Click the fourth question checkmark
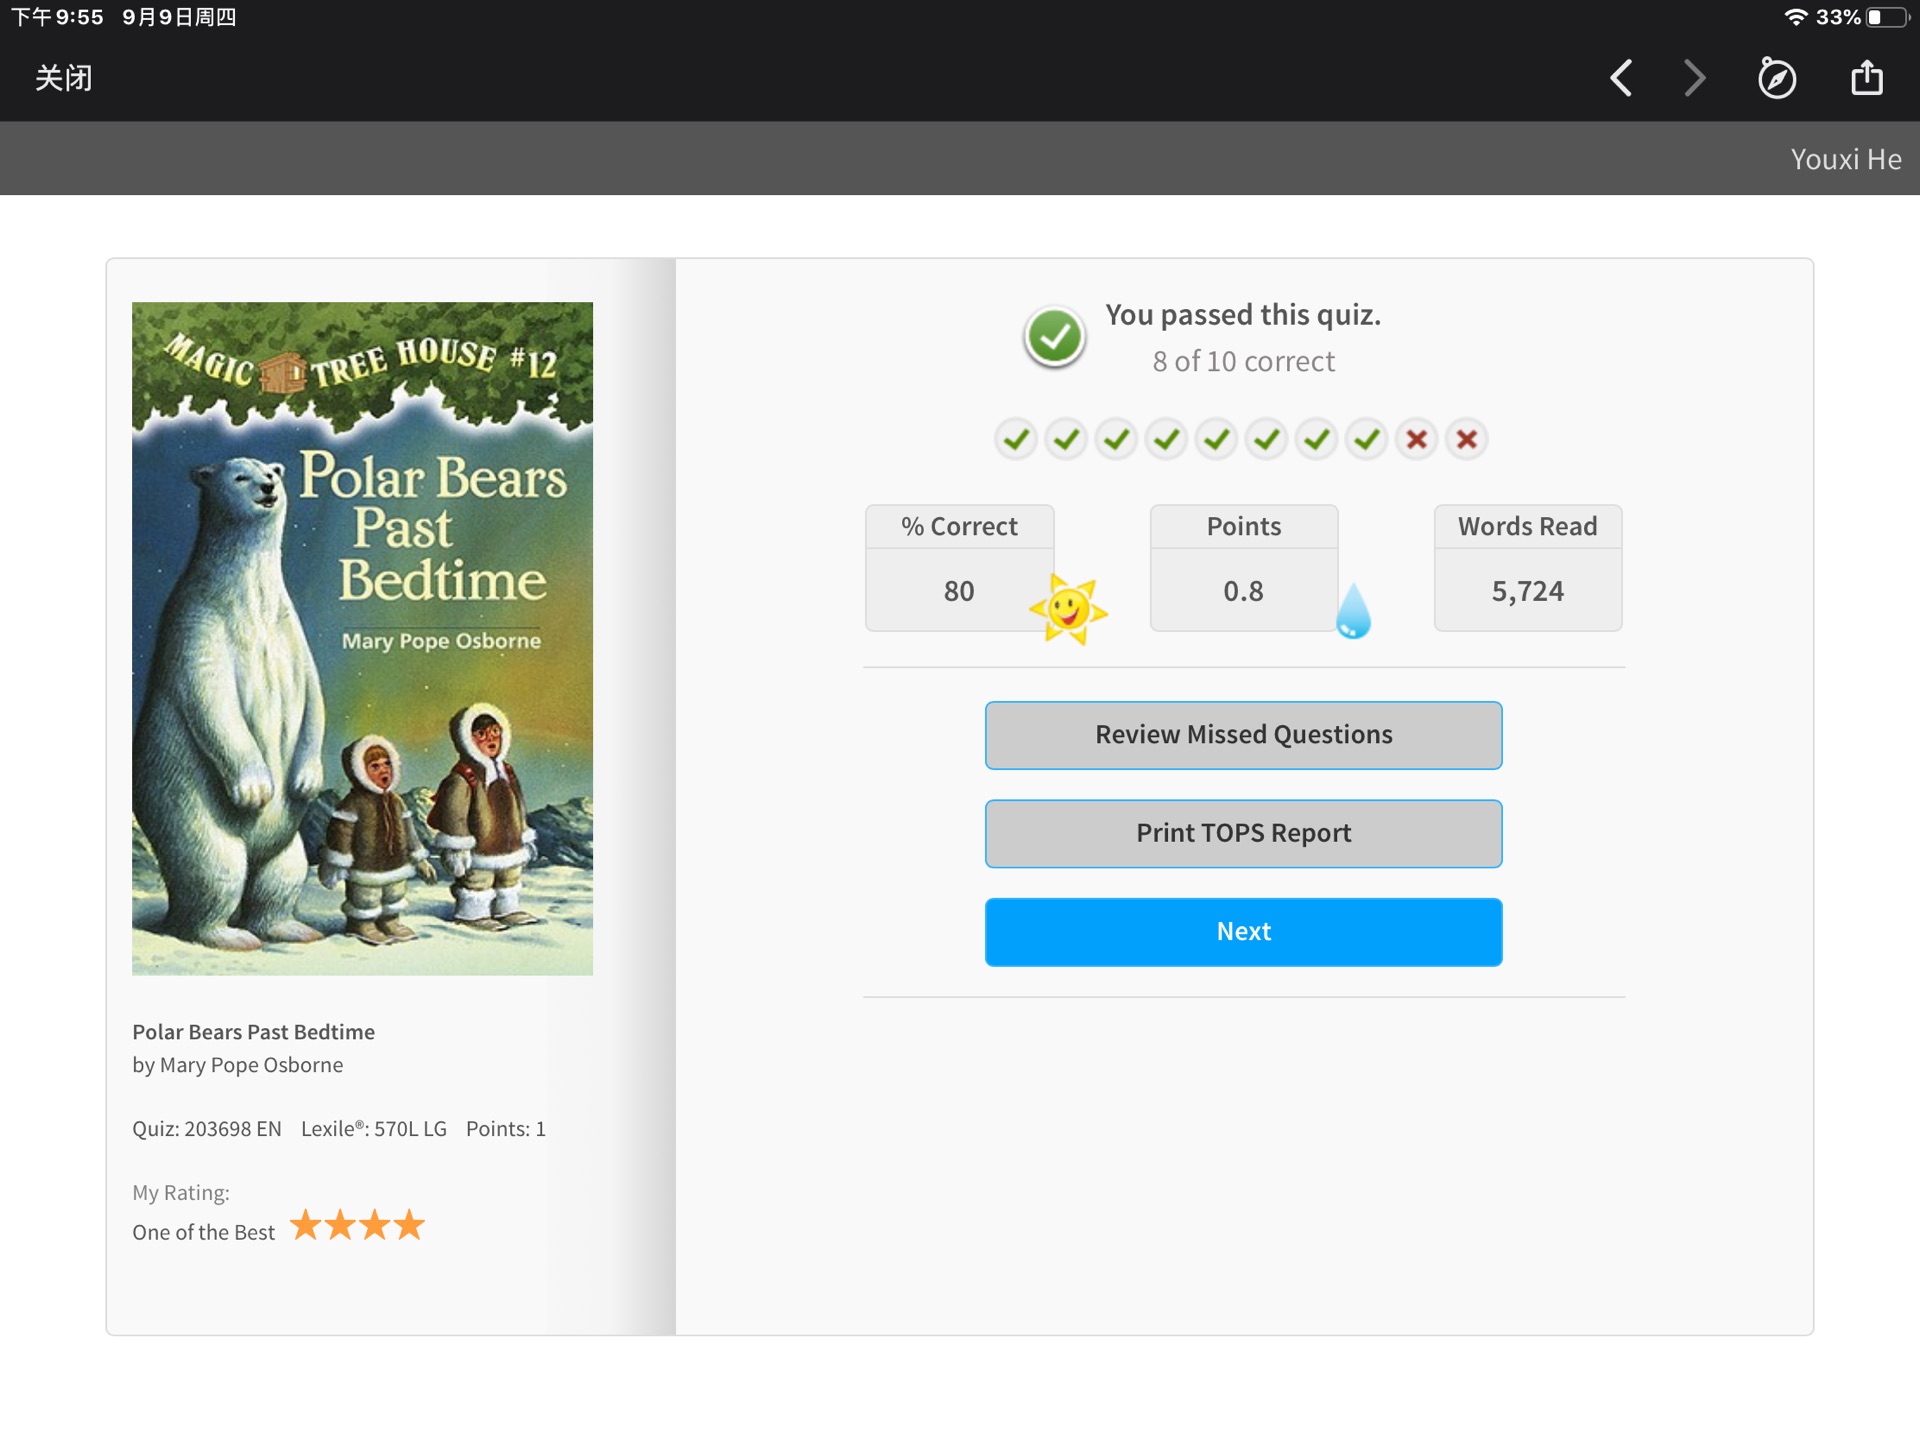Viewport: 1920px width, 1440px height. pyautogui.click(x=1166, y=439)
